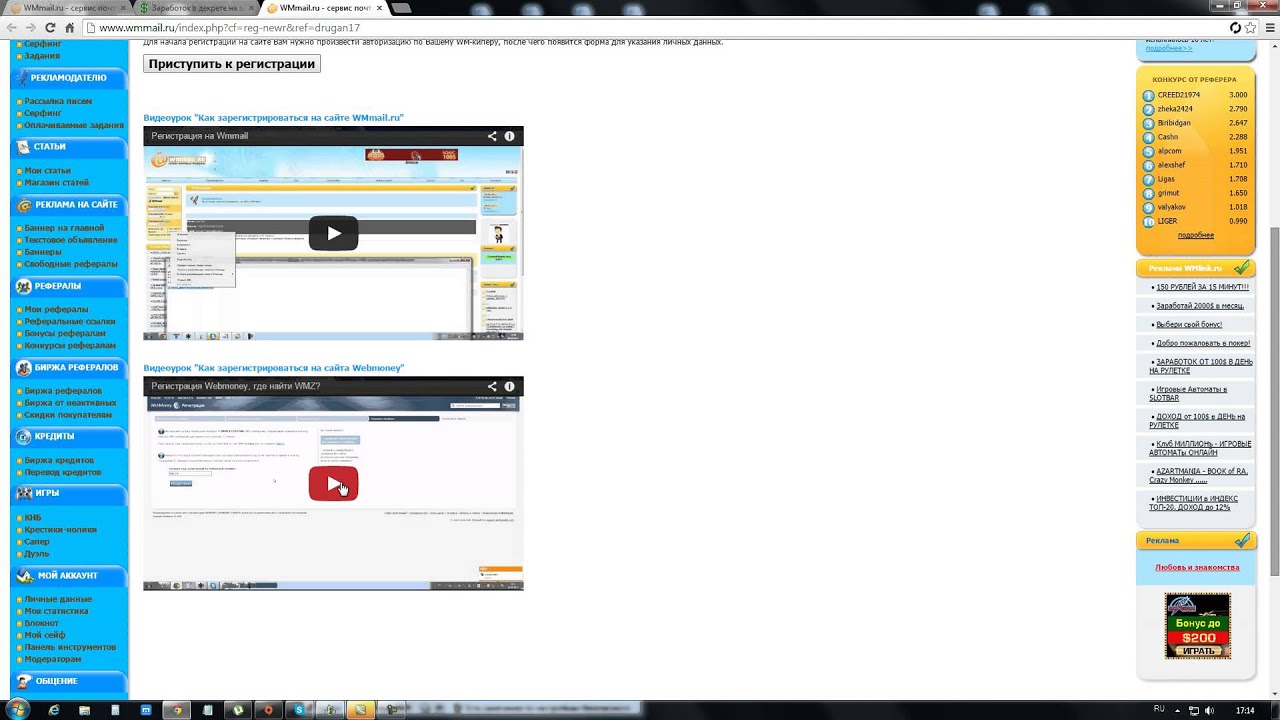Open 'Мои рефералы' in the sidebar

(56, 310)
